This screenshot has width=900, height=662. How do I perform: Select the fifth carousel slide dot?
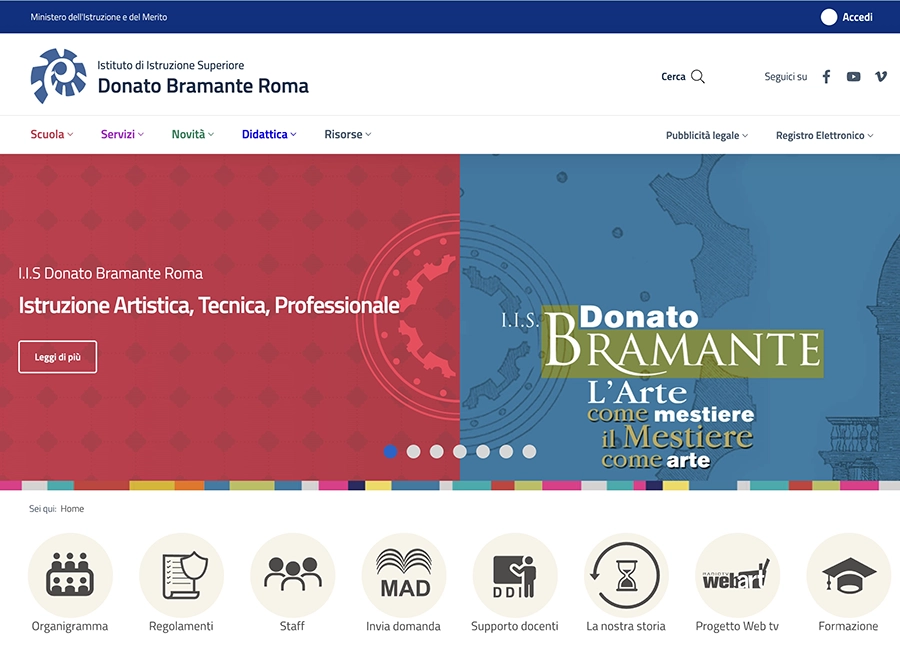click(483, 452)
